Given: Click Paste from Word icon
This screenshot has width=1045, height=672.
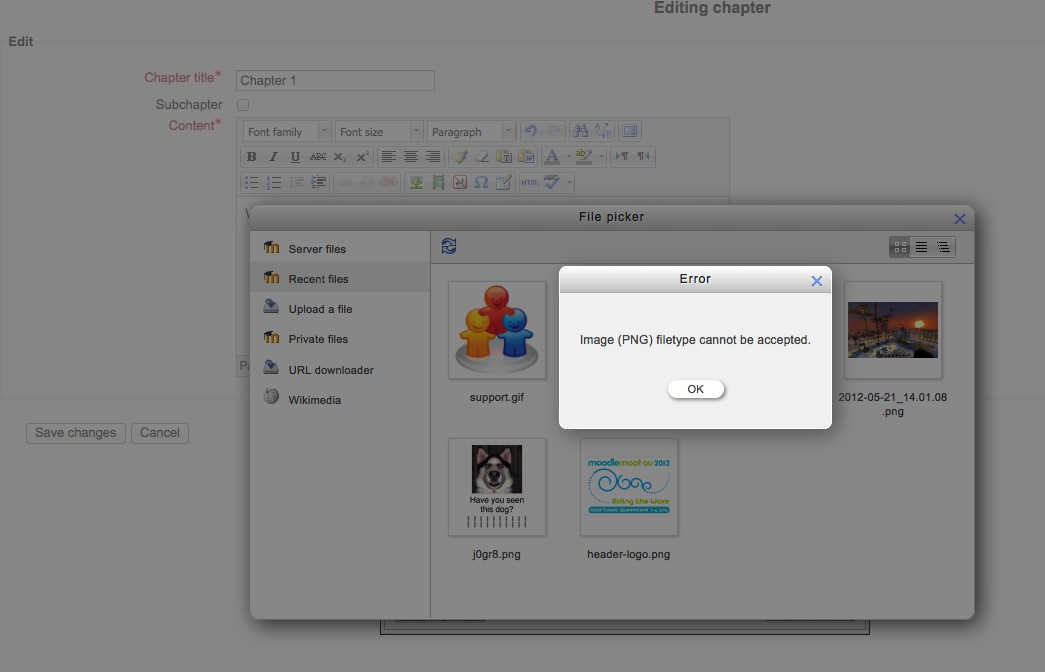Looking at the screenshot, I should 526,157.
